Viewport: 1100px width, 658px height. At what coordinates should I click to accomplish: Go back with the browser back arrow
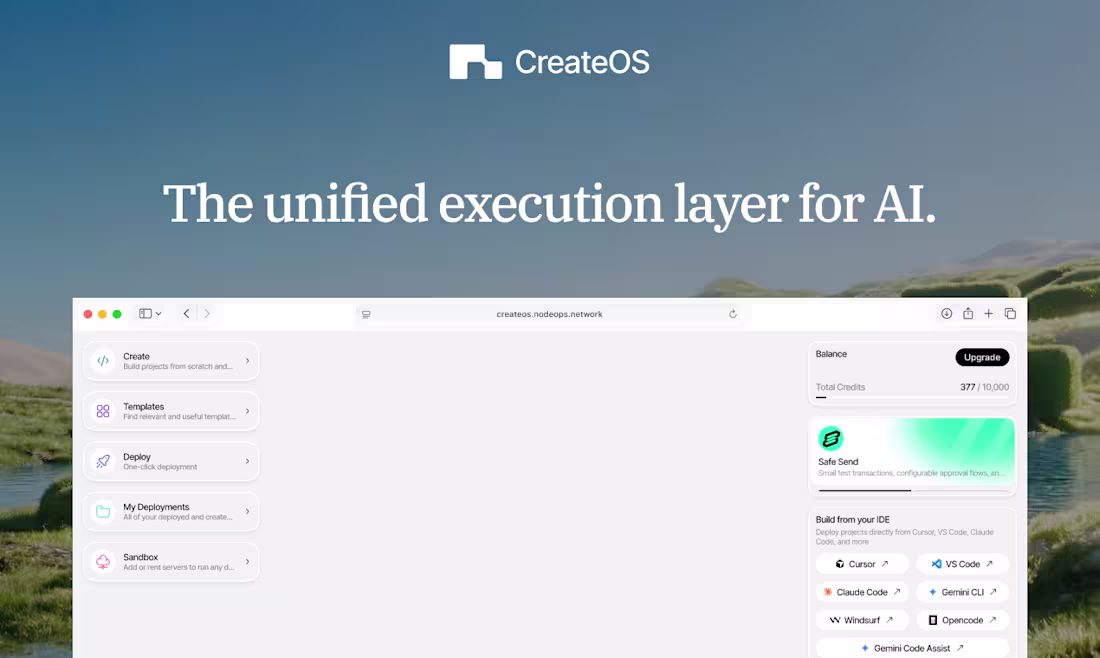[187, 314]
